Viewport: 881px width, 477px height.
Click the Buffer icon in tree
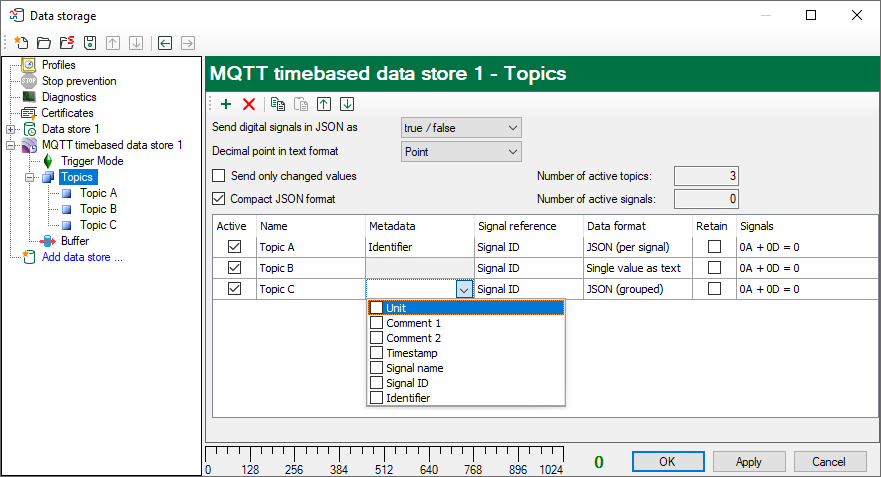(48, 241)
